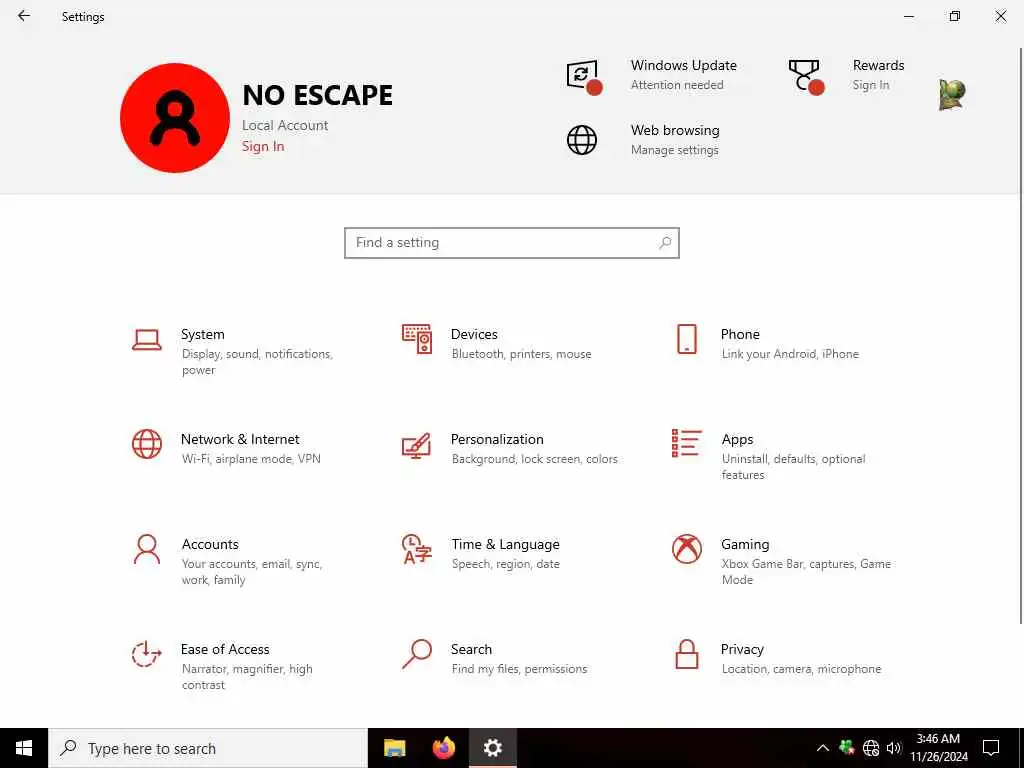
Task: Click the 'Local Account' label
Action: [285, 125]
